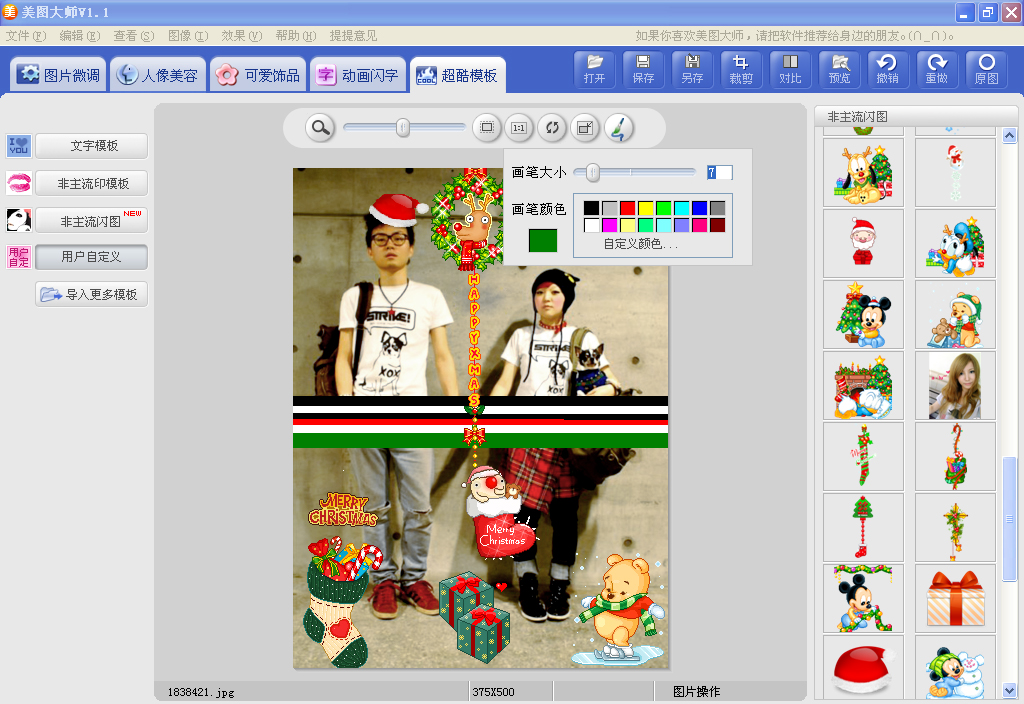
Task: Click the 用户自定义 button
Action: [91, 257]
